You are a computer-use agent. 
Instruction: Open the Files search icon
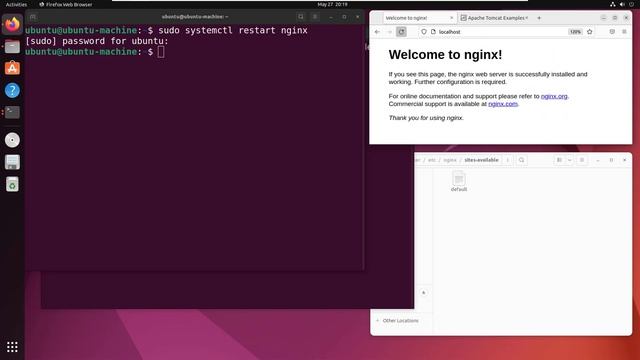521,160
